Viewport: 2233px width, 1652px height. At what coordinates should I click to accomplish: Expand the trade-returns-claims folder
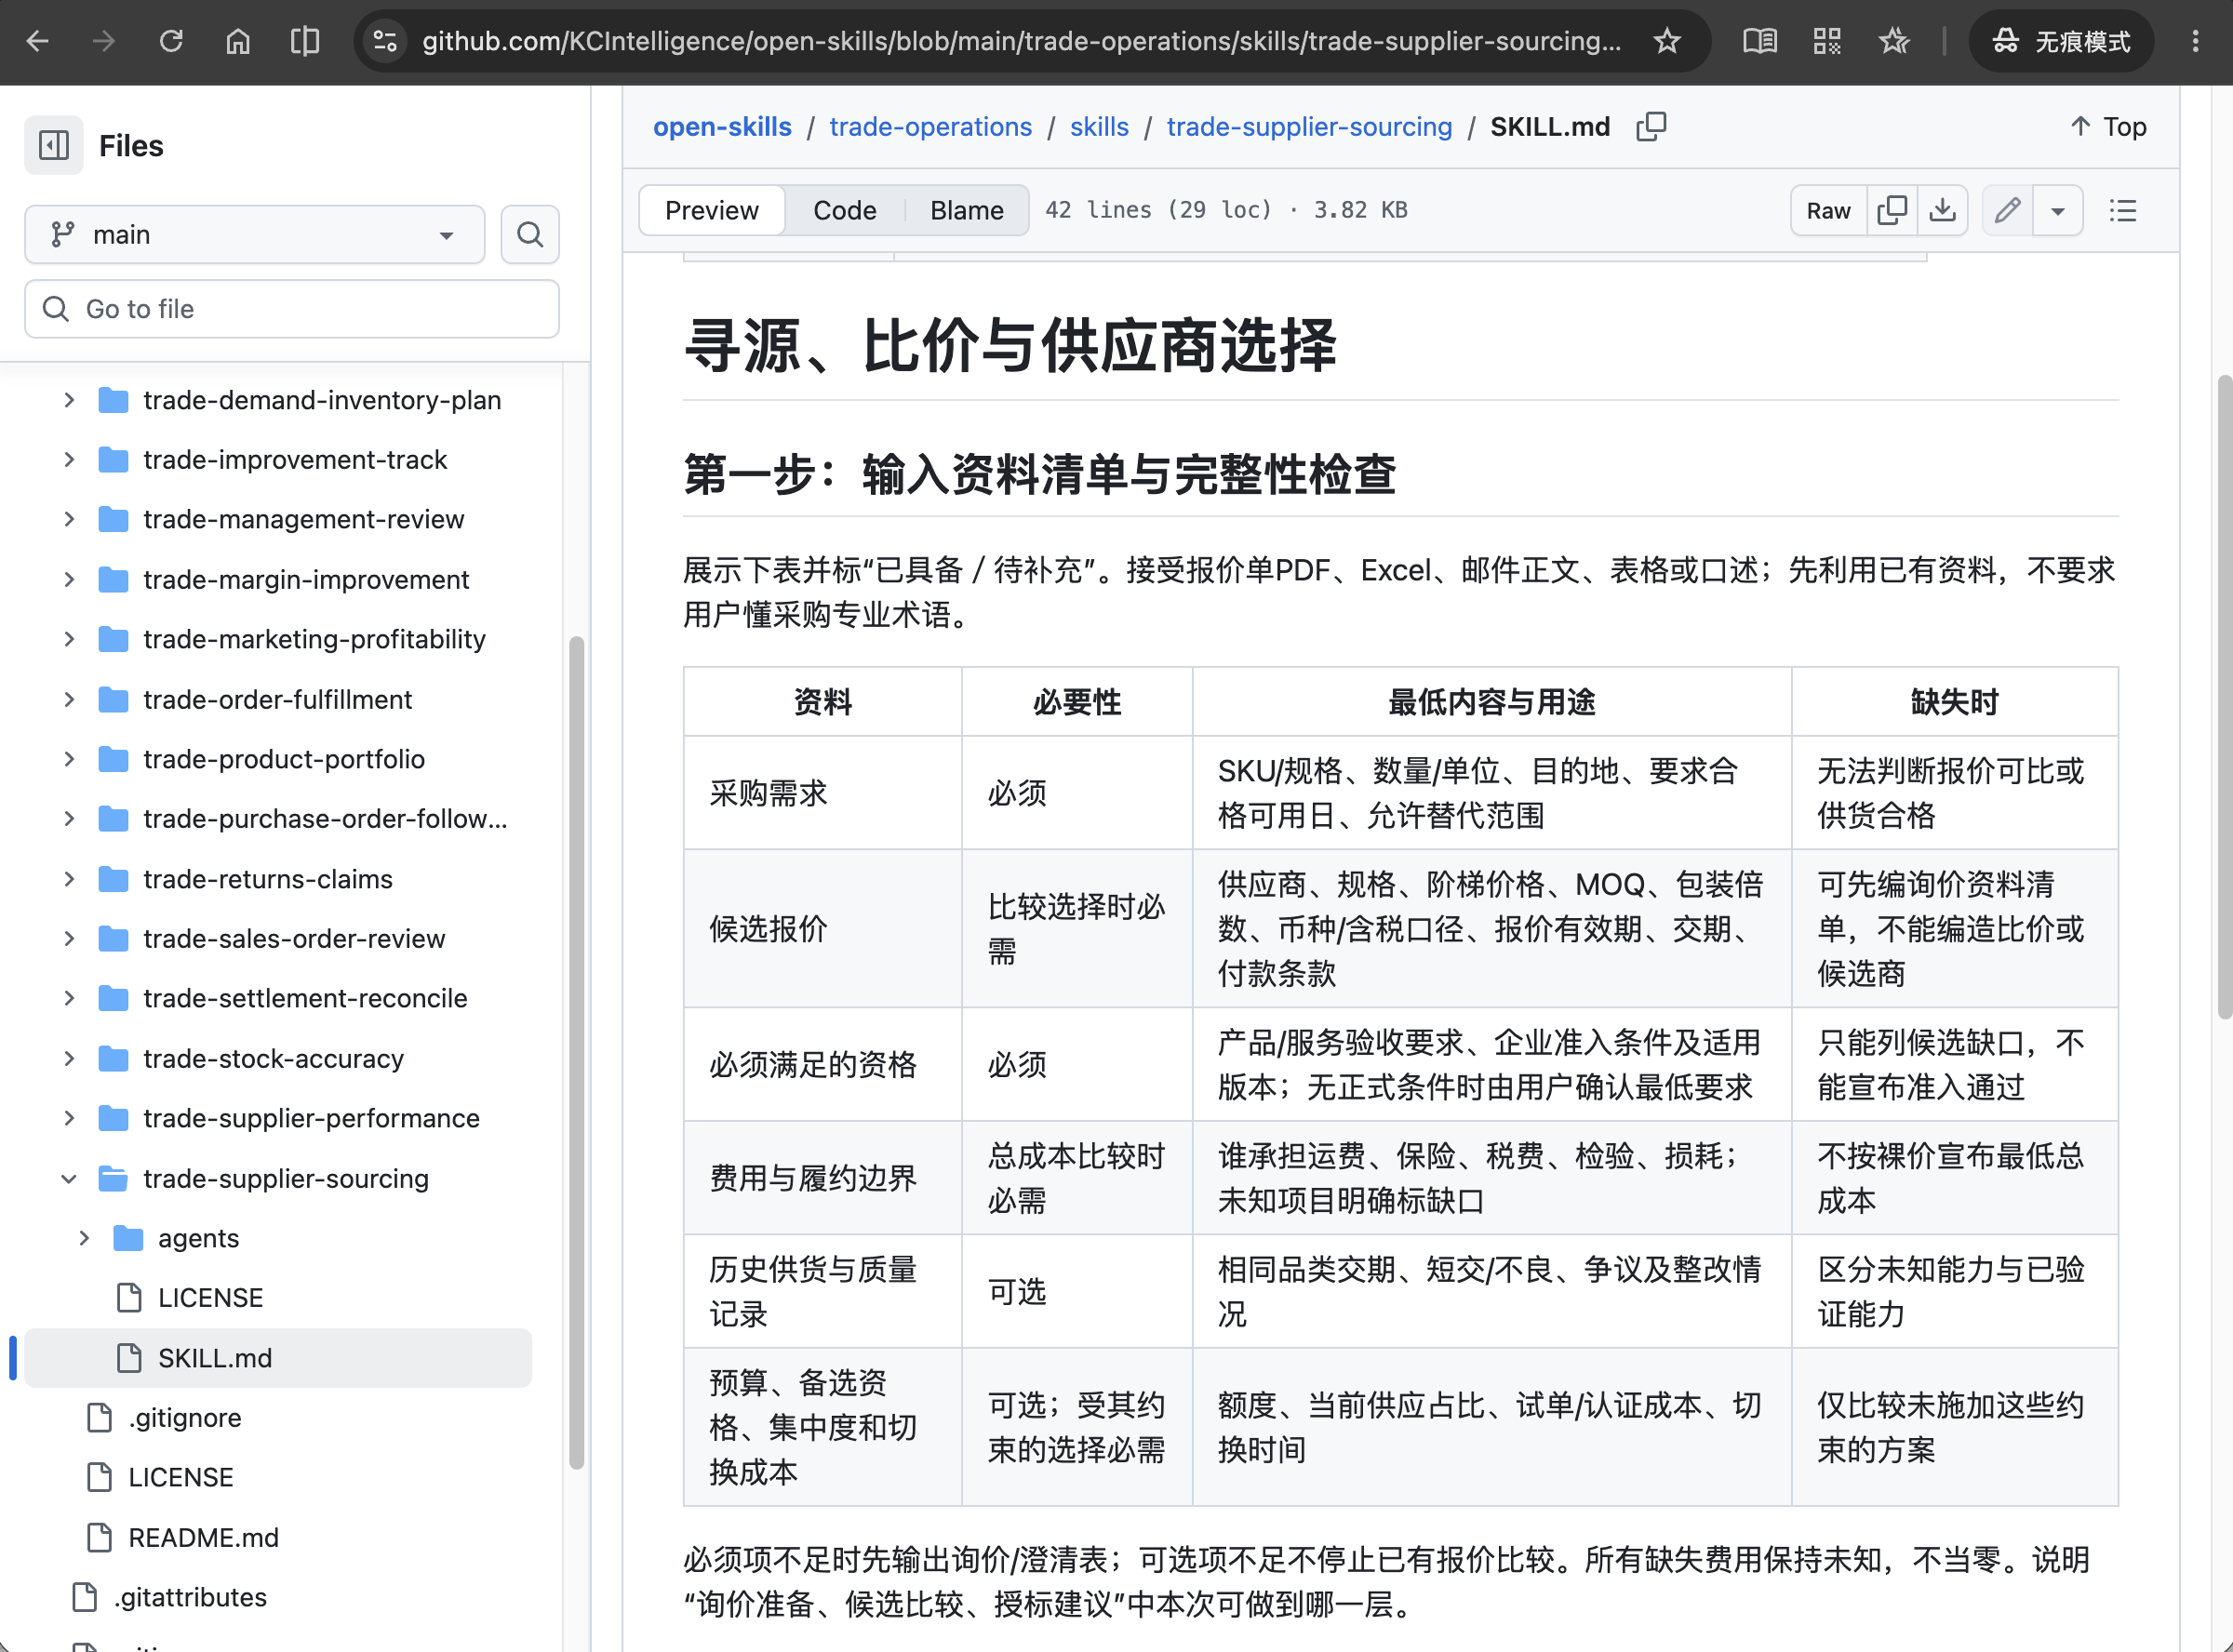point(69,879)
